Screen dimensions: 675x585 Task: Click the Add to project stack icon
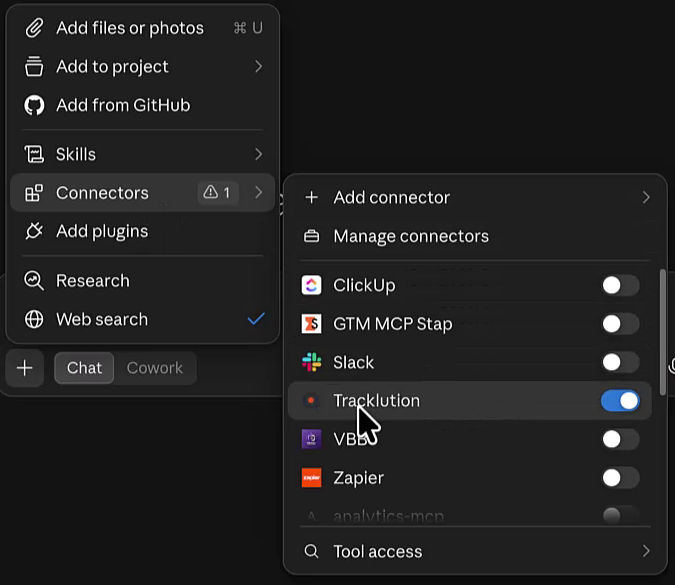(34, 67)
